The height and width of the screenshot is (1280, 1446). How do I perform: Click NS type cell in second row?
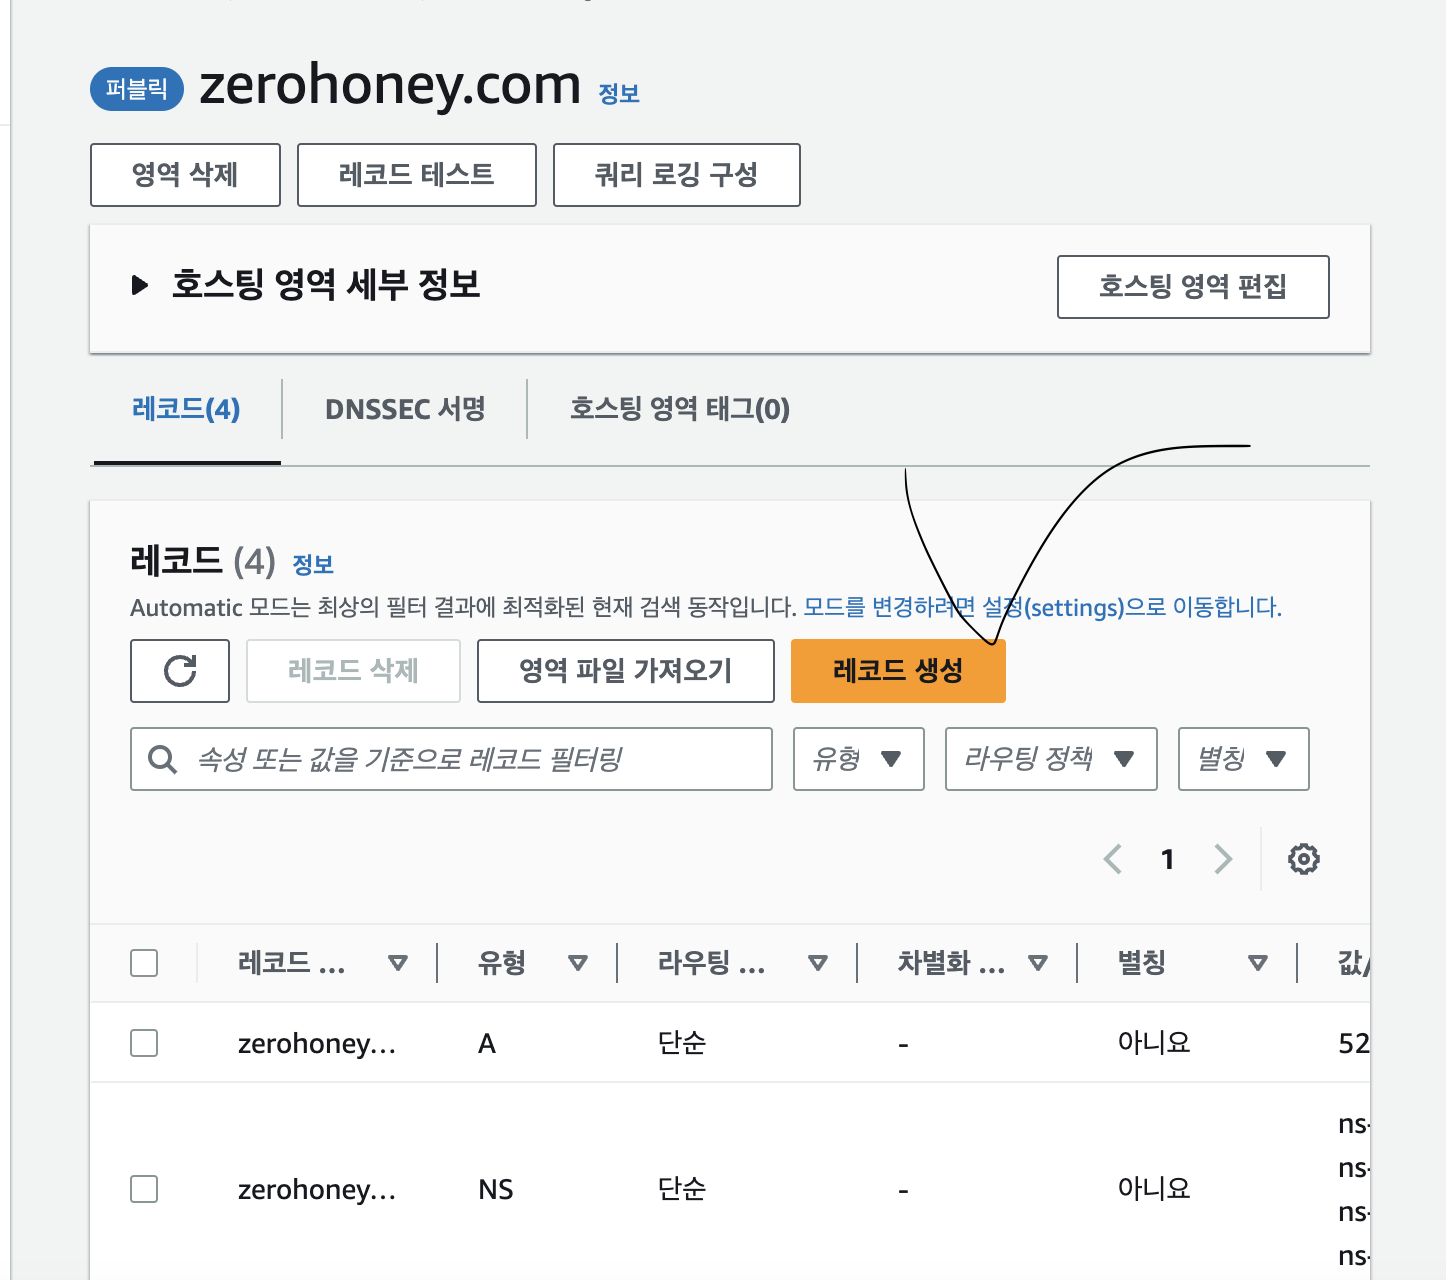(x=496, y=1189)
